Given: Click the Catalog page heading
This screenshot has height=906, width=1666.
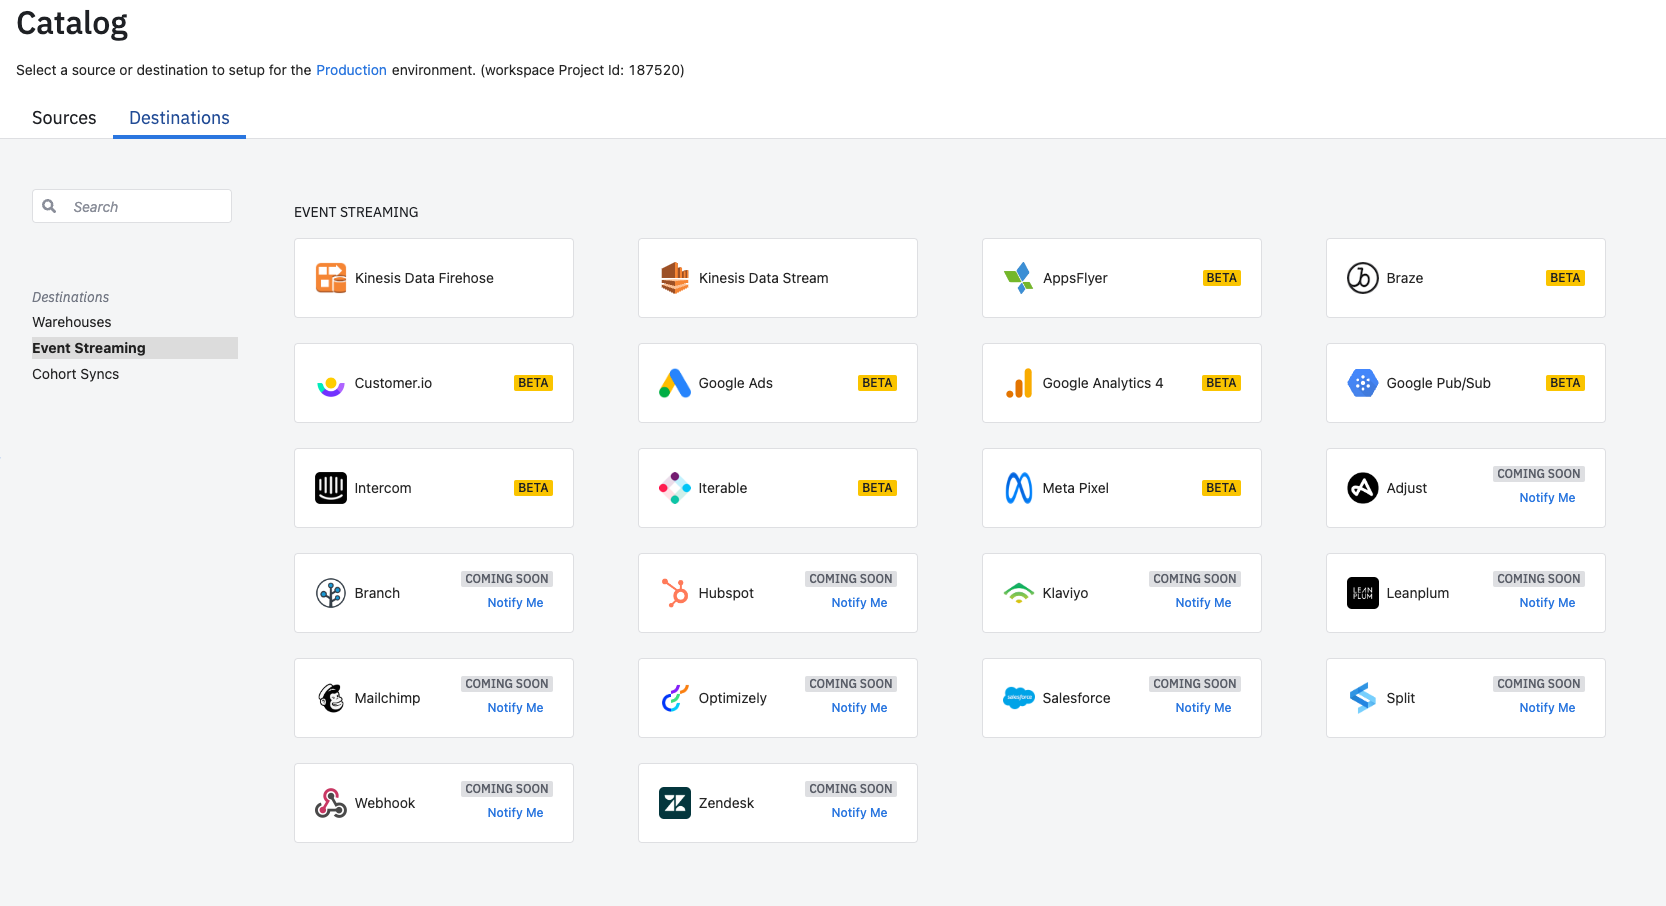Looking at the screenshot, I should 72,23.
